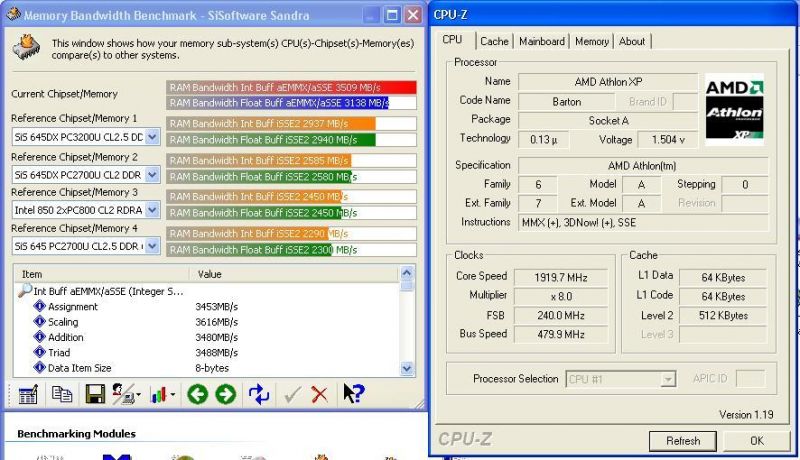Image resolution: width=800 pixels, height=460 pixels.
Task: Click the blue refresh arrows icon
Action: [259, 394]
